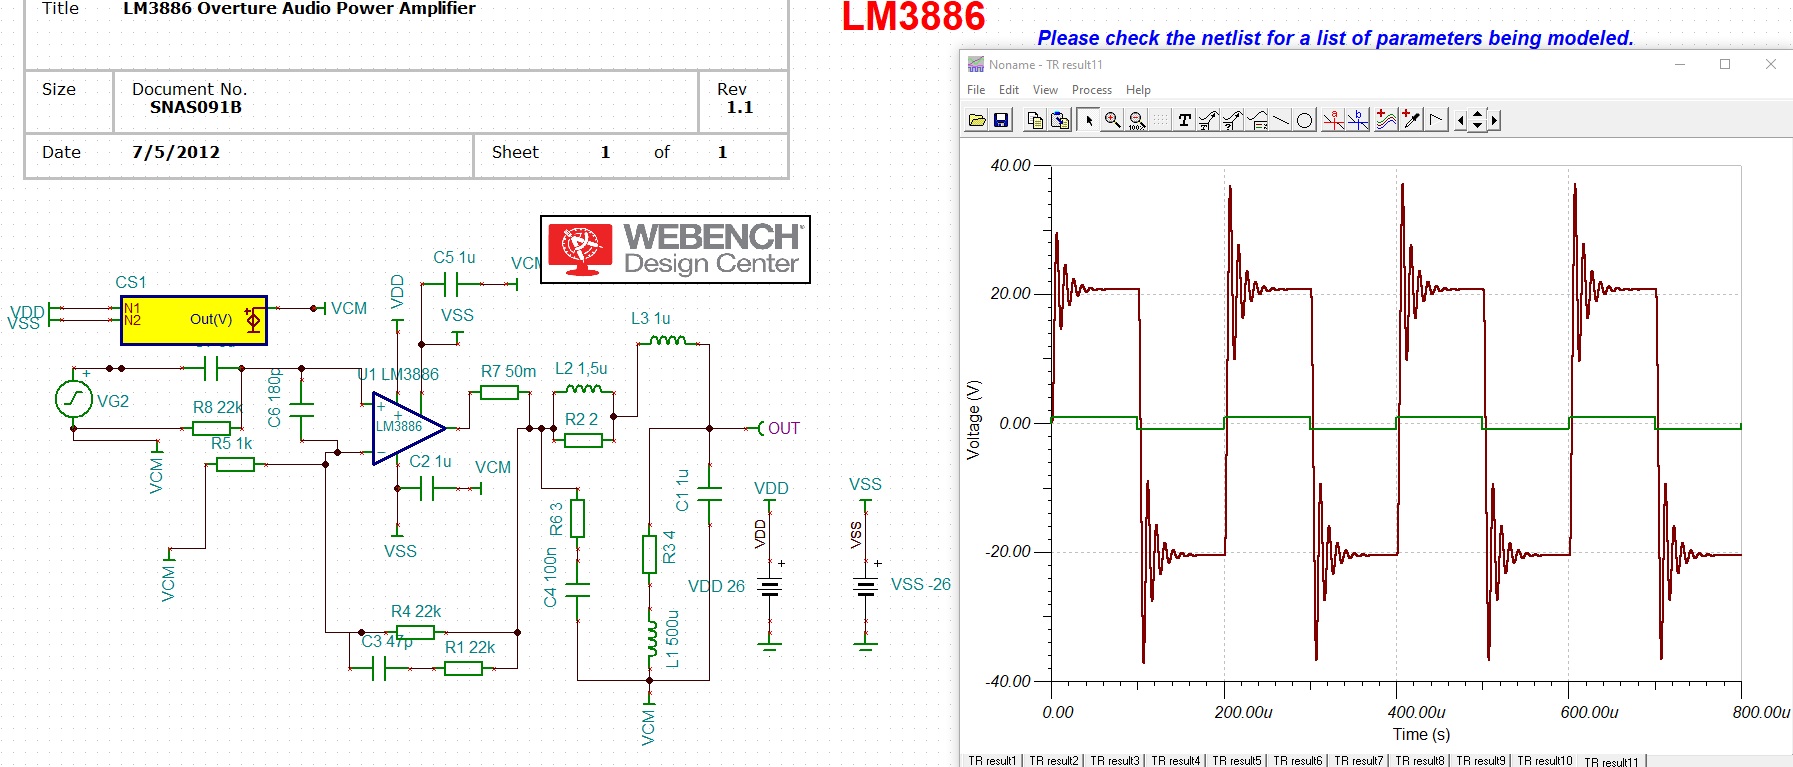This screenshot has height=767, width=1793.
Task: Click the VSS -26 battery label
Action: click(x=920, y=584)
